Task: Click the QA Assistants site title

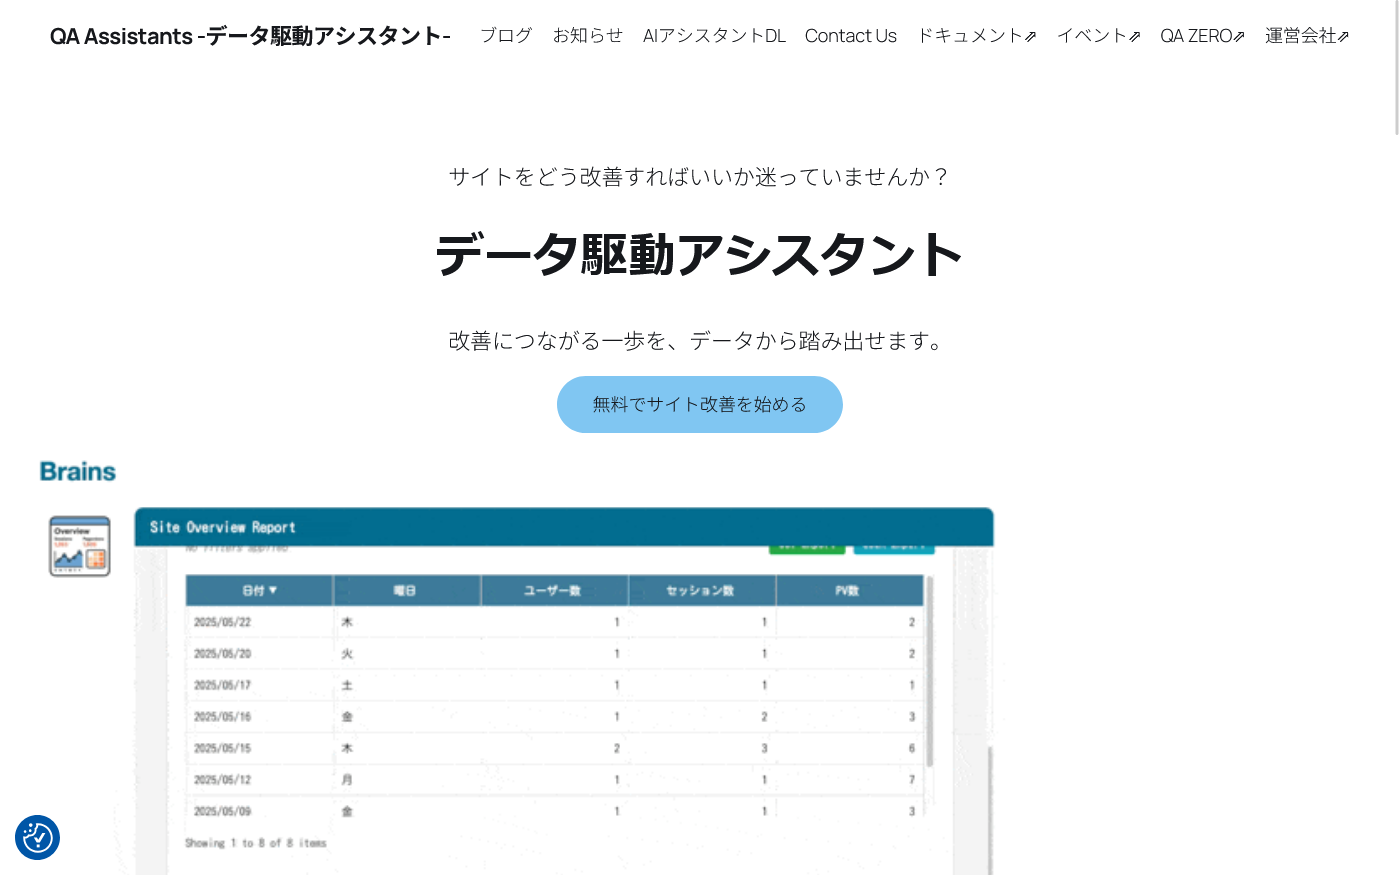Action: pyautogui.click(x=250, y=36)
